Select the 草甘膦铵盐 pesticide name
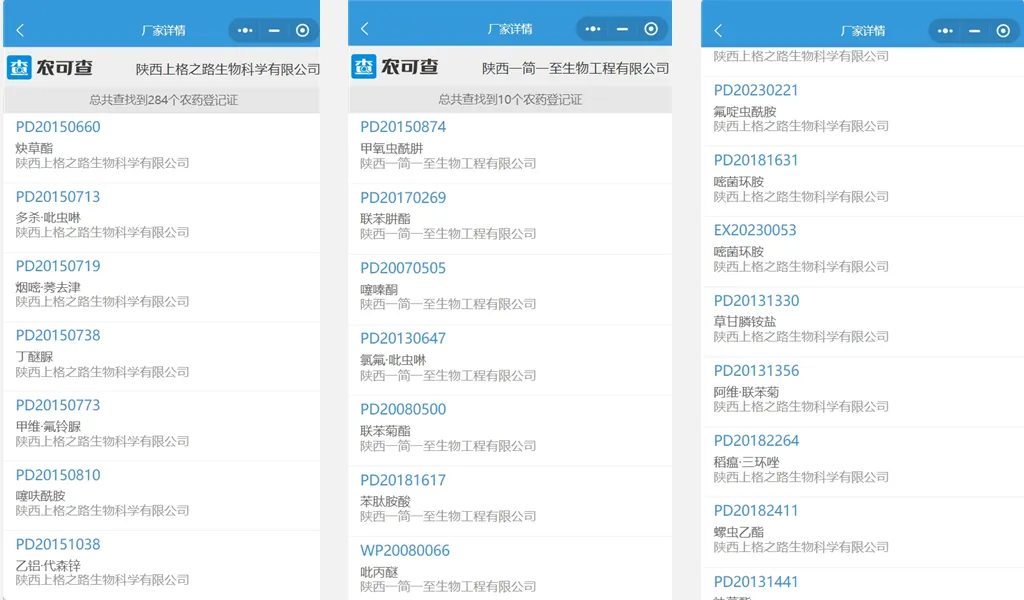 (x=745, y=321)
